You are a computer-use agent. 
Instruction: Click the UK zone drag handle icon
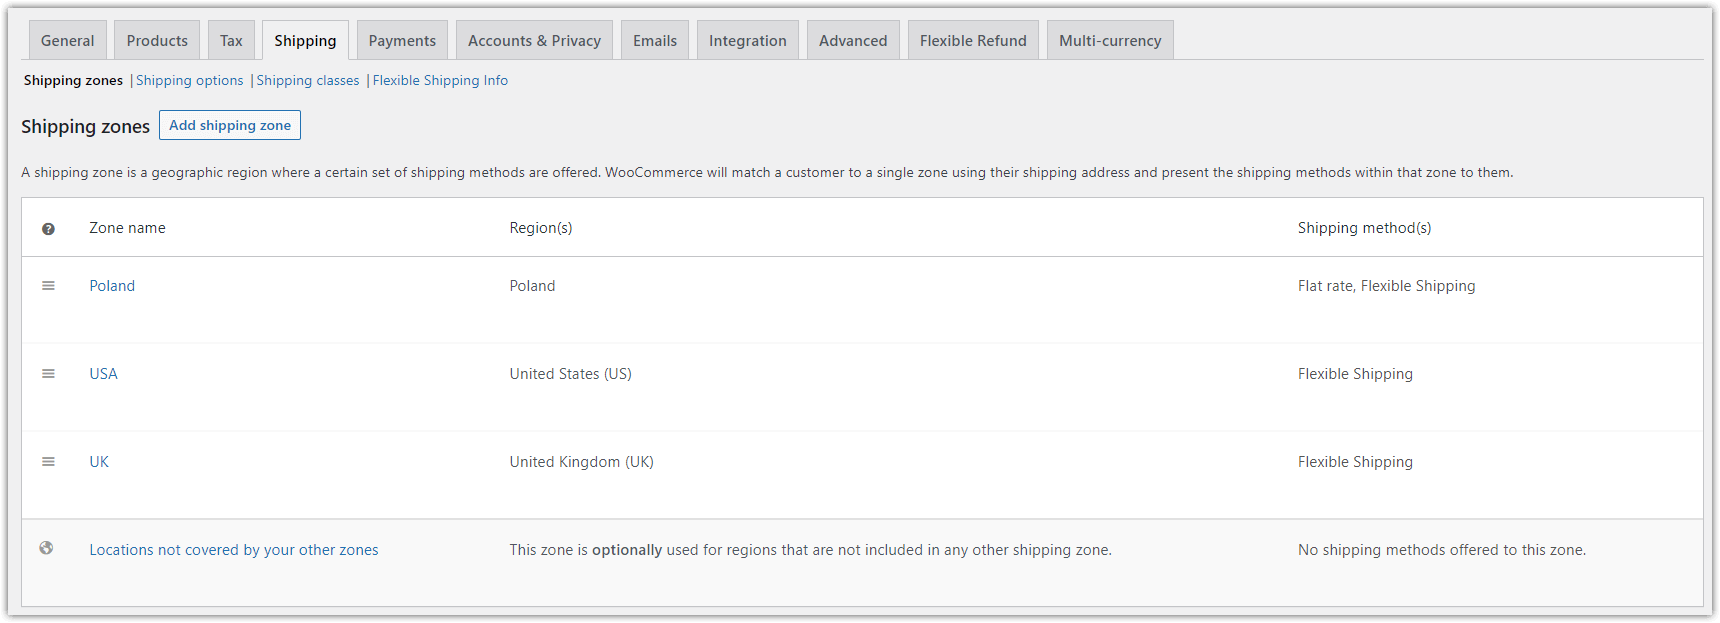(48, 462)
